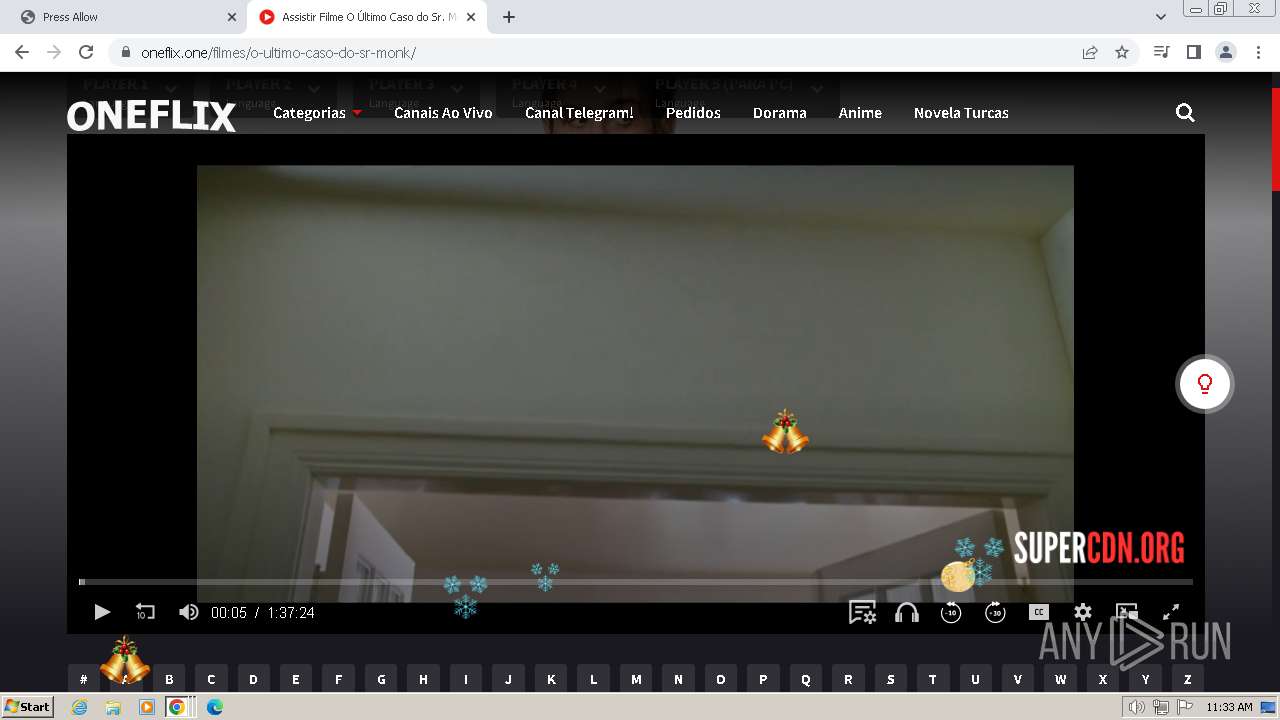
Task: Filter titles by letter G
Action: point(381,679)
